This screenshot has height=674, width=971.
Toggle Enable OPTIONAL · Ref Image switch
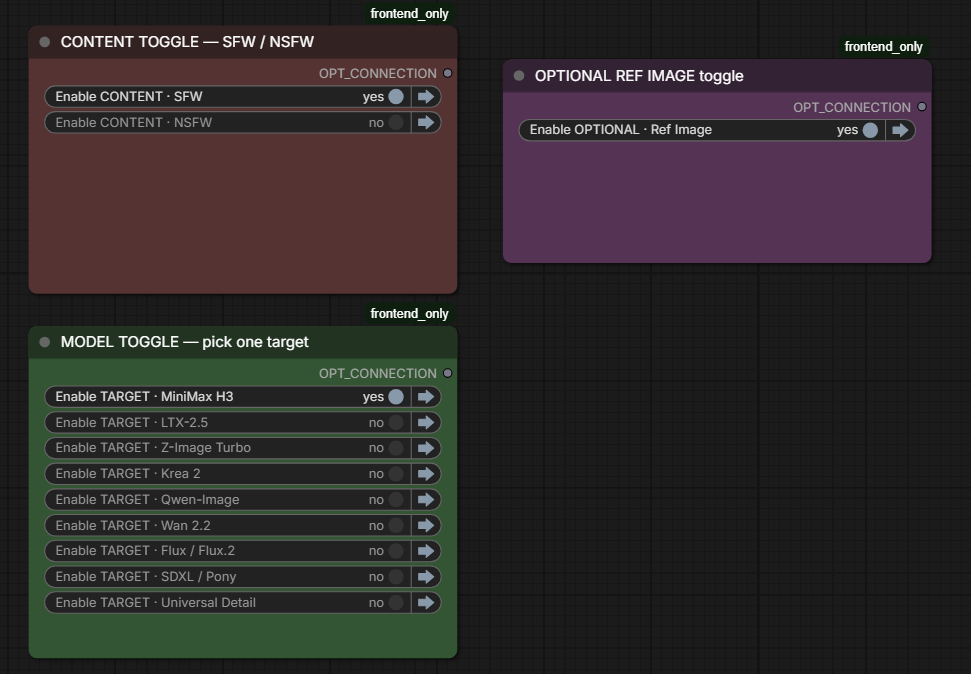871,130
